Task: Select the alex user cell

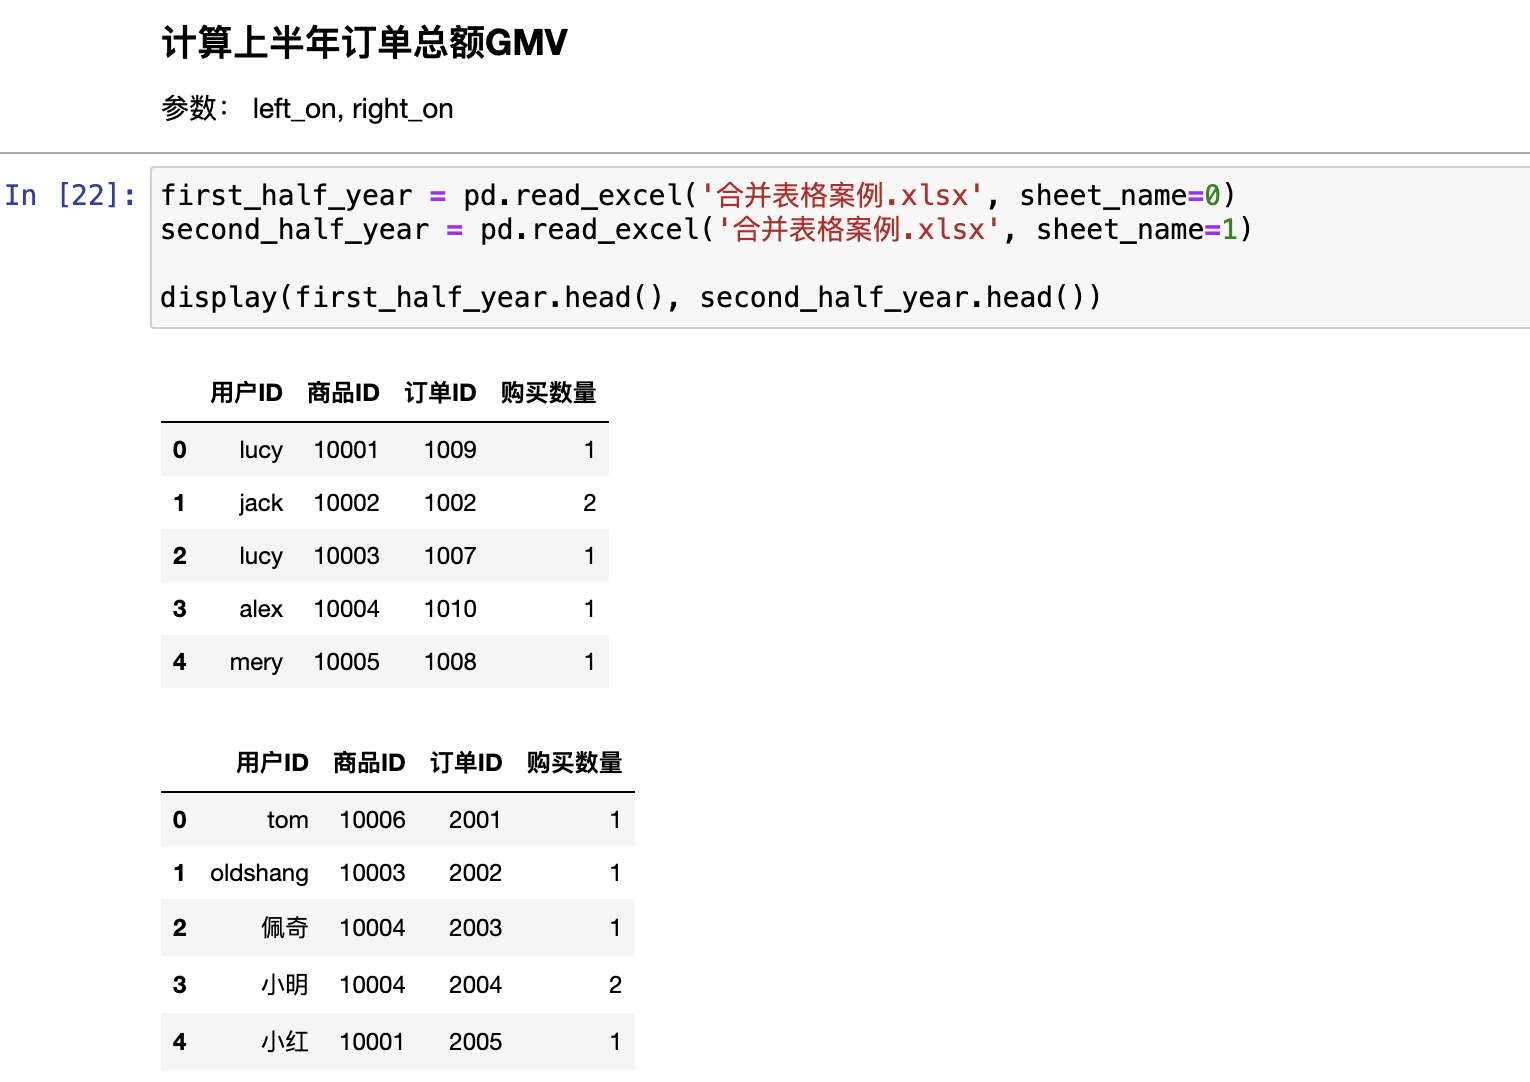Action: point(260,609)
